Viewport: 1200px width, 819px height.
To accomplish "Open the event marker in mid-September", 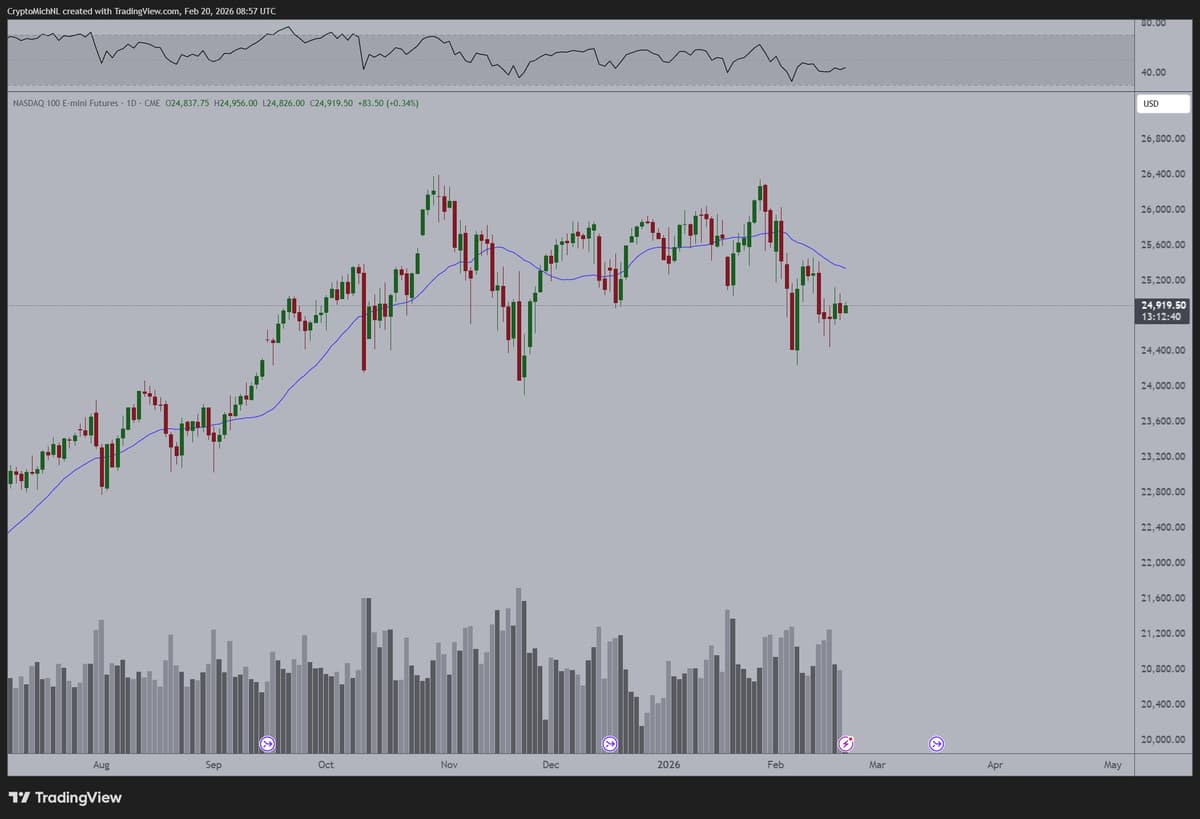I will pyautogui.click(x=267, y=743).
